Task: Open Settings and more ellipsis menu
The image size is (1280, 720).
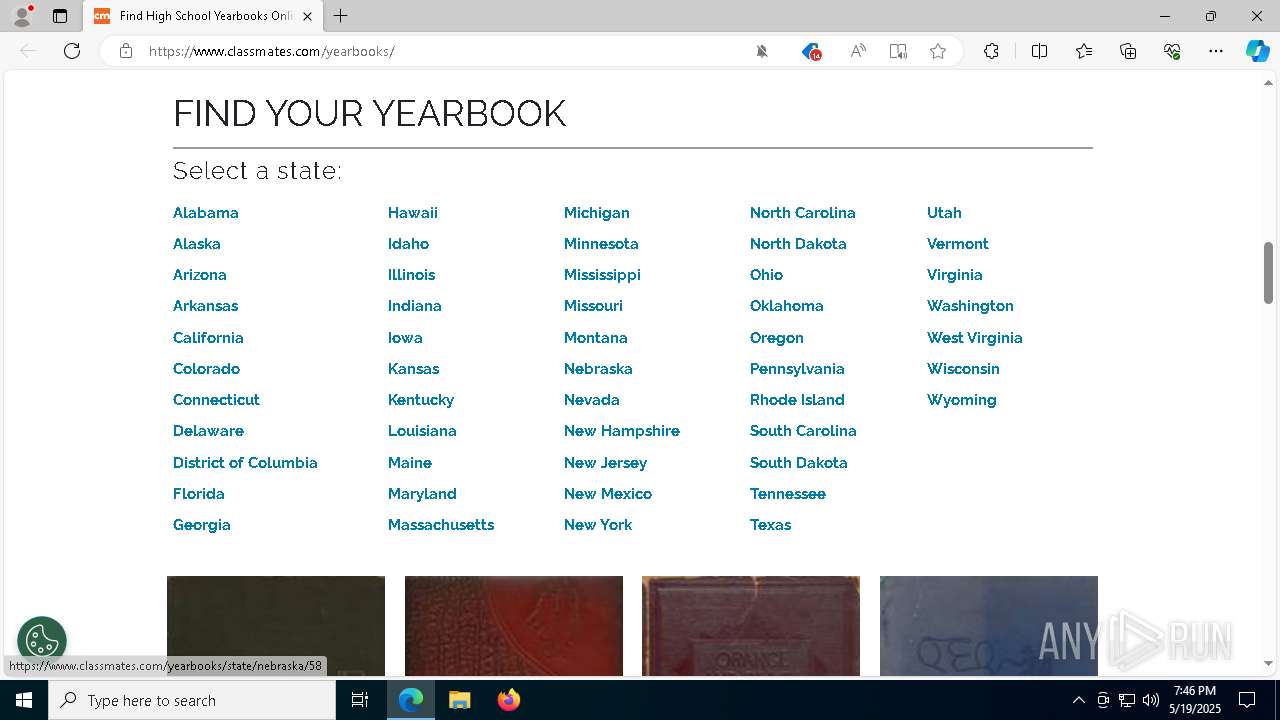Action: click(1216, 51)
